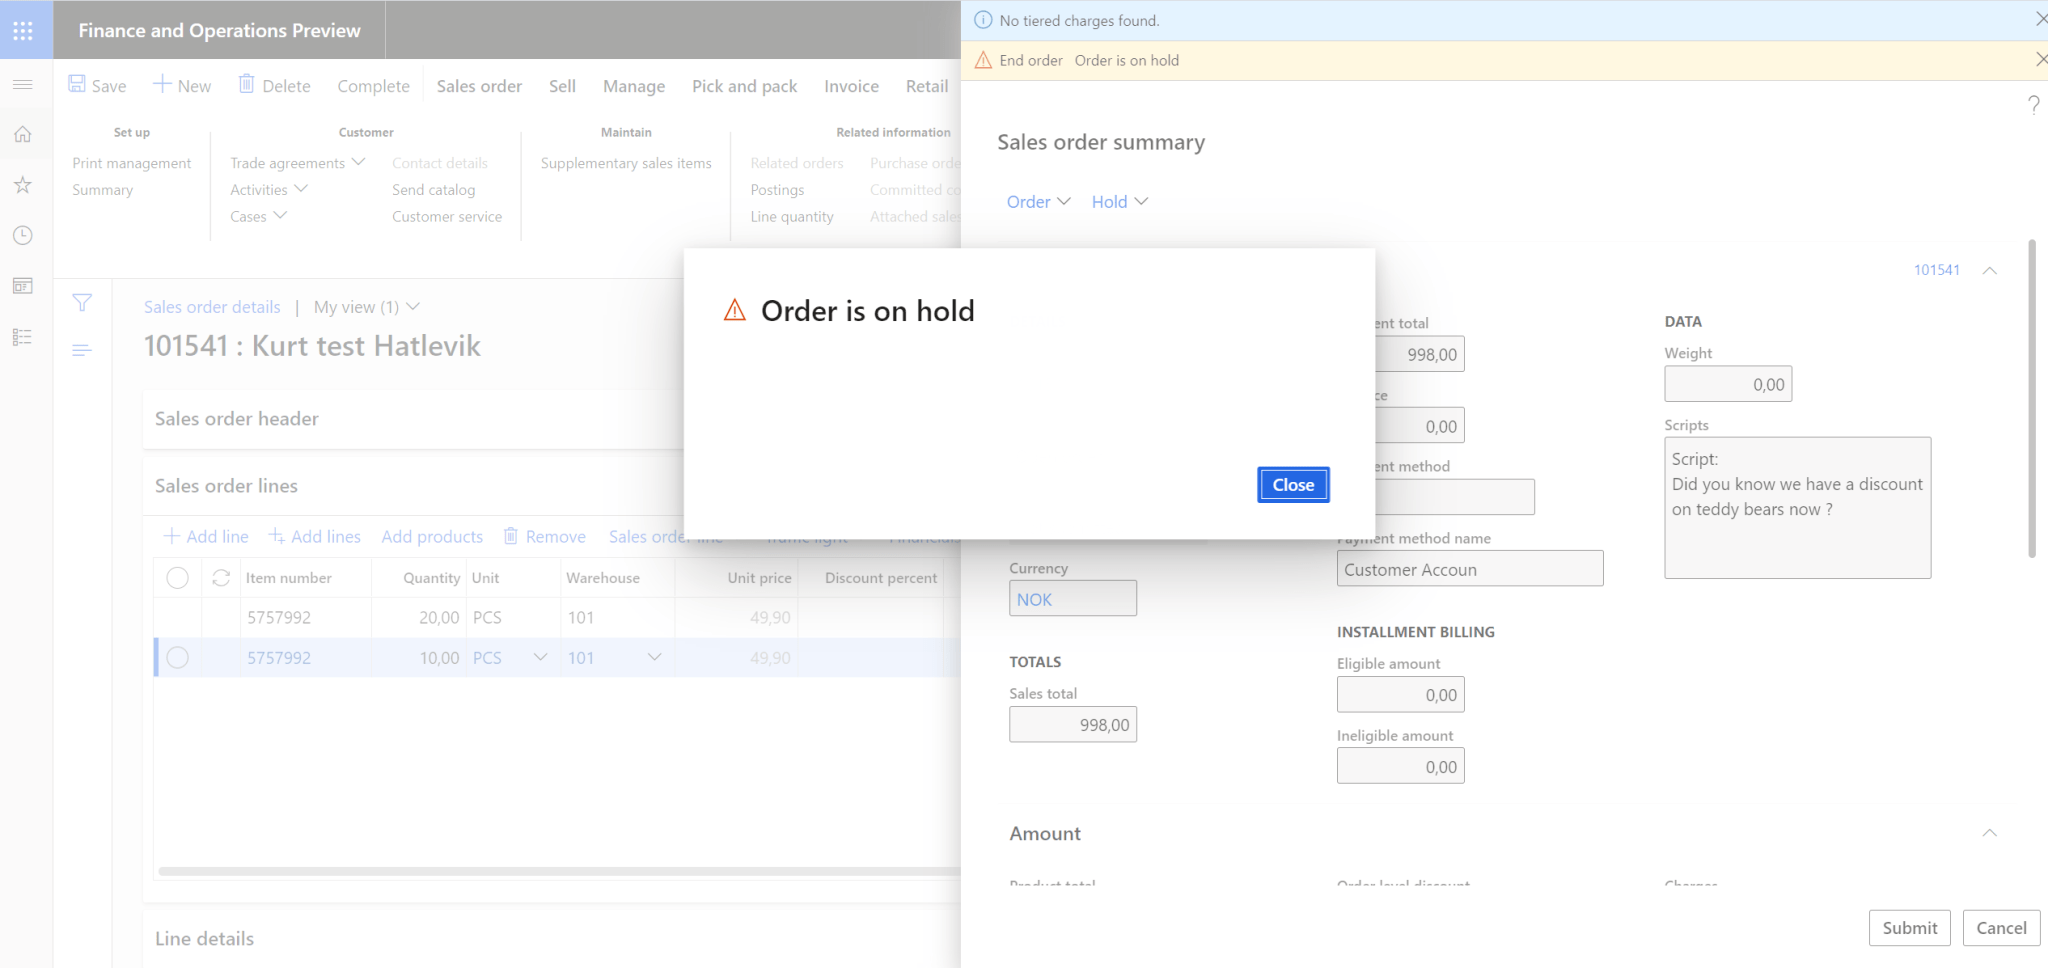Expand the Order dropdown menu
This screenshot has height=968, width=2048.
[1038, 202]
